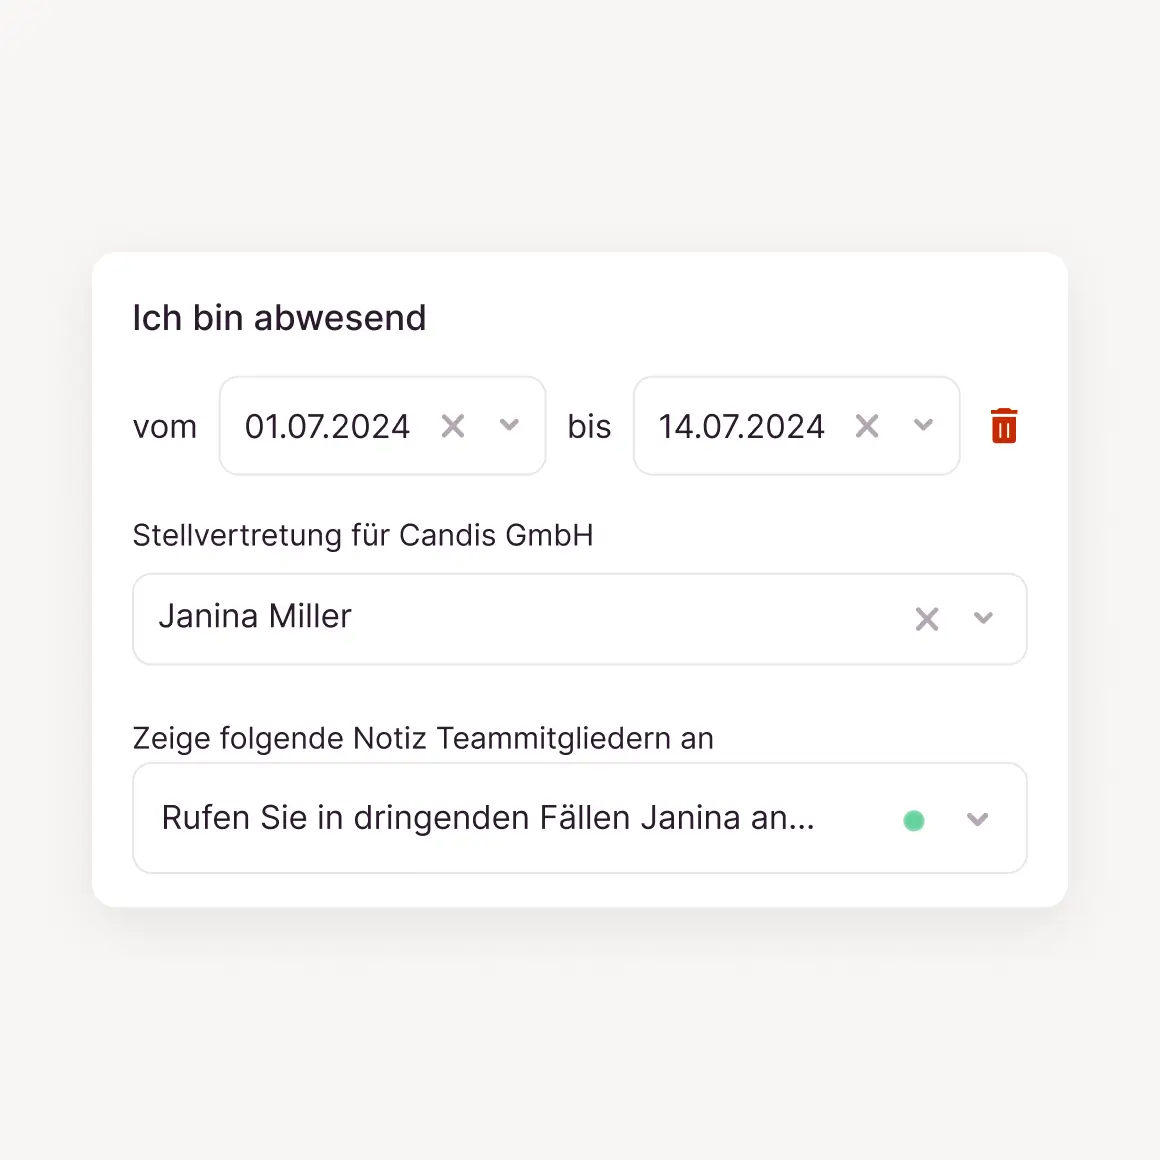Viewport: 1160px width, 1160px height.
Task: Open the start date dropdown chevron
Action: (x=509, y=426)
